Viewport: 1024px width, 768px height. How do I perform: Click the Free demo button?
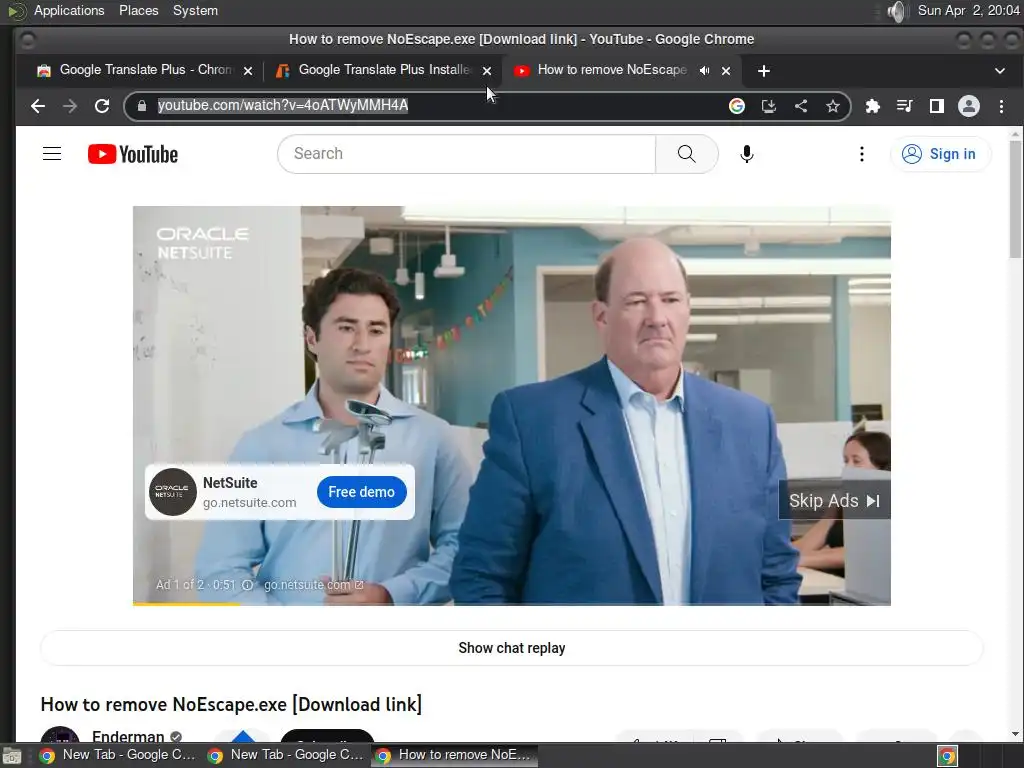(x=362, y=492)
